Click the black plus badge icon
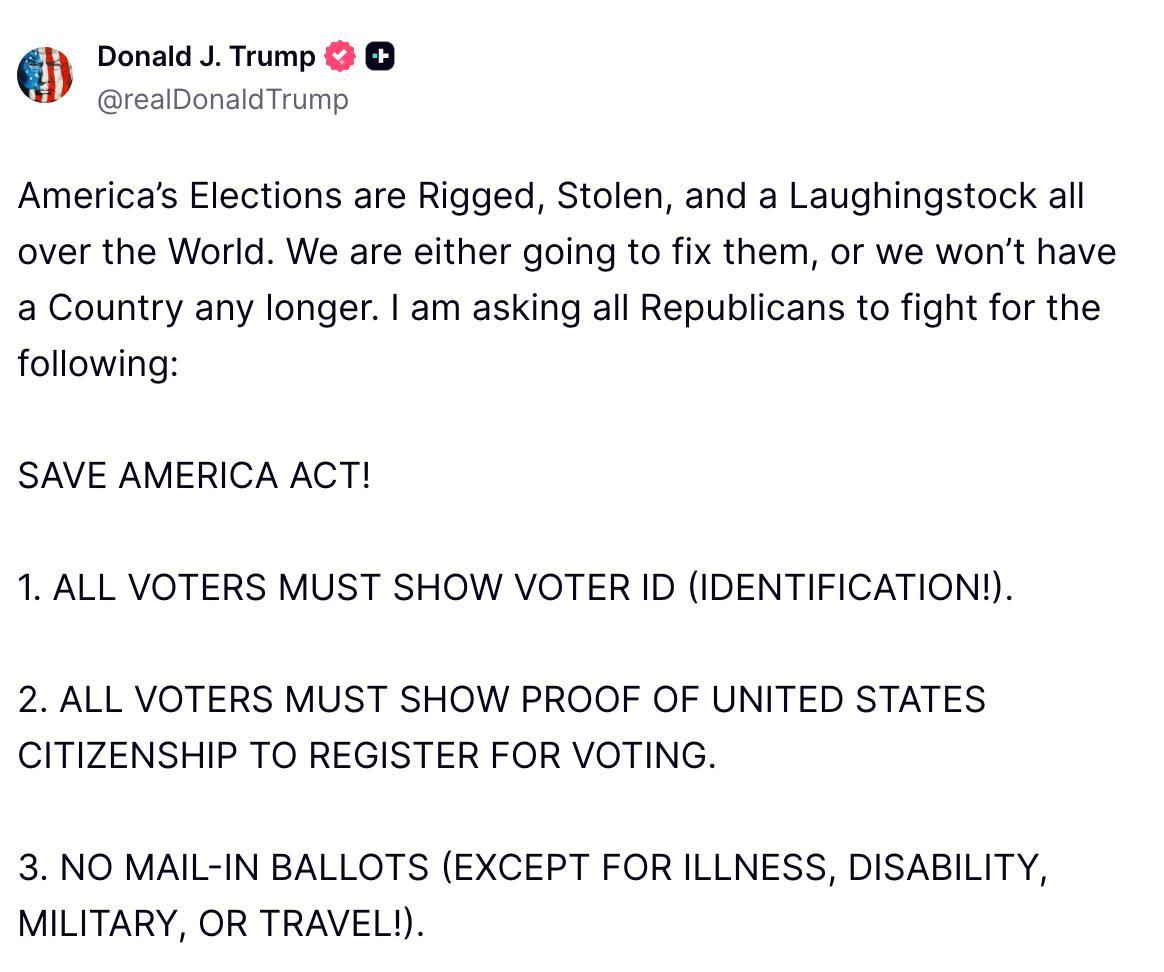1164x972 pixels. 380,57
